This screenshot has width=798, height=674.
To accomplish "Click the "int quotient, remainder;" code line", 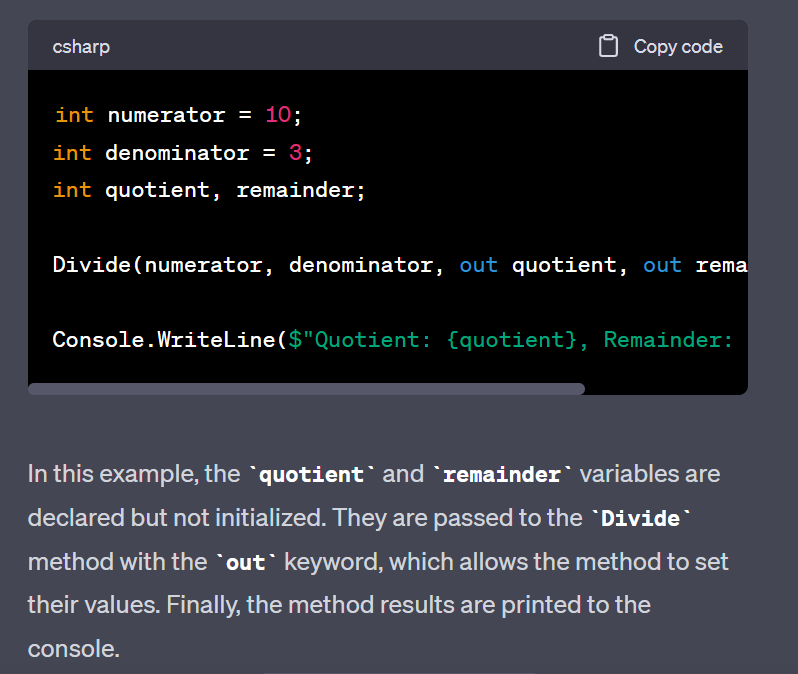I will (209, 190).
